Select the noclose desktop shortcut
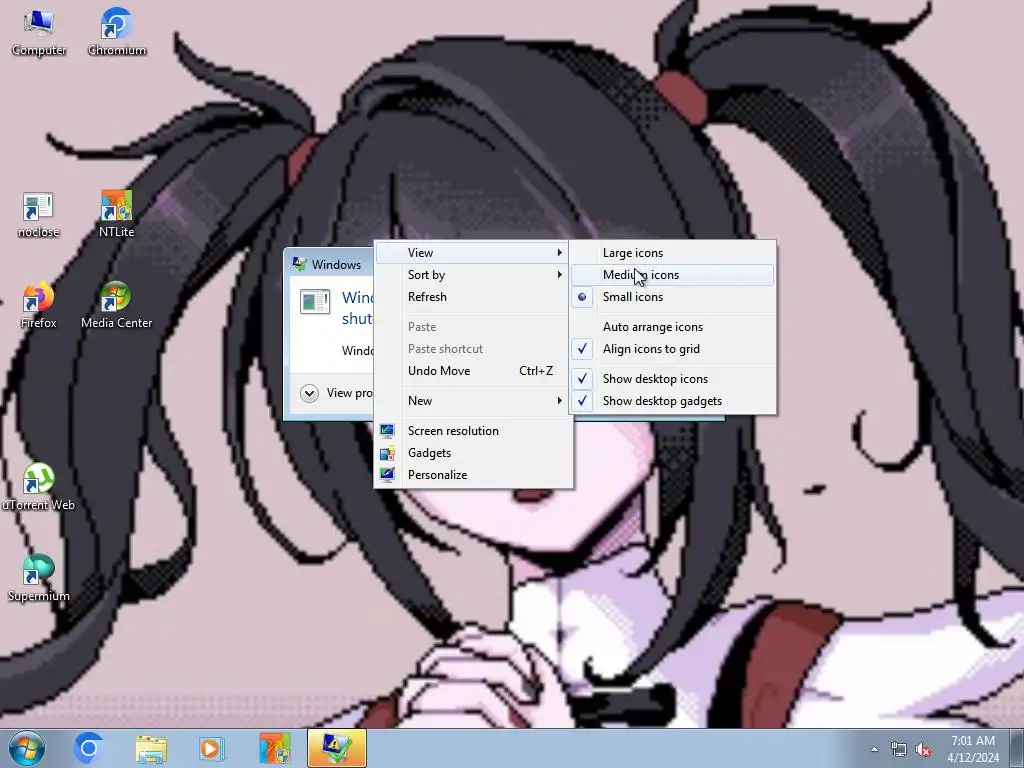Image resolution: width=1024 pixels, height=768 pixels. coord(38,216)
